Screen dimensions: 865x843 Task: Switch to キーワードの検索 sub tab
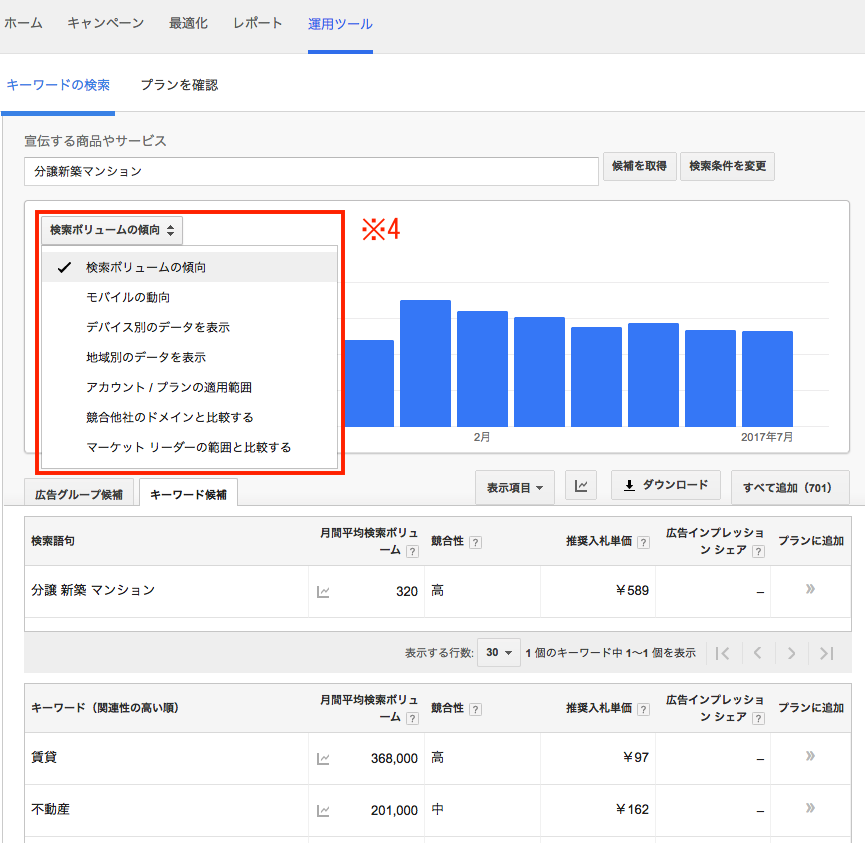click(x=58, y=85)
